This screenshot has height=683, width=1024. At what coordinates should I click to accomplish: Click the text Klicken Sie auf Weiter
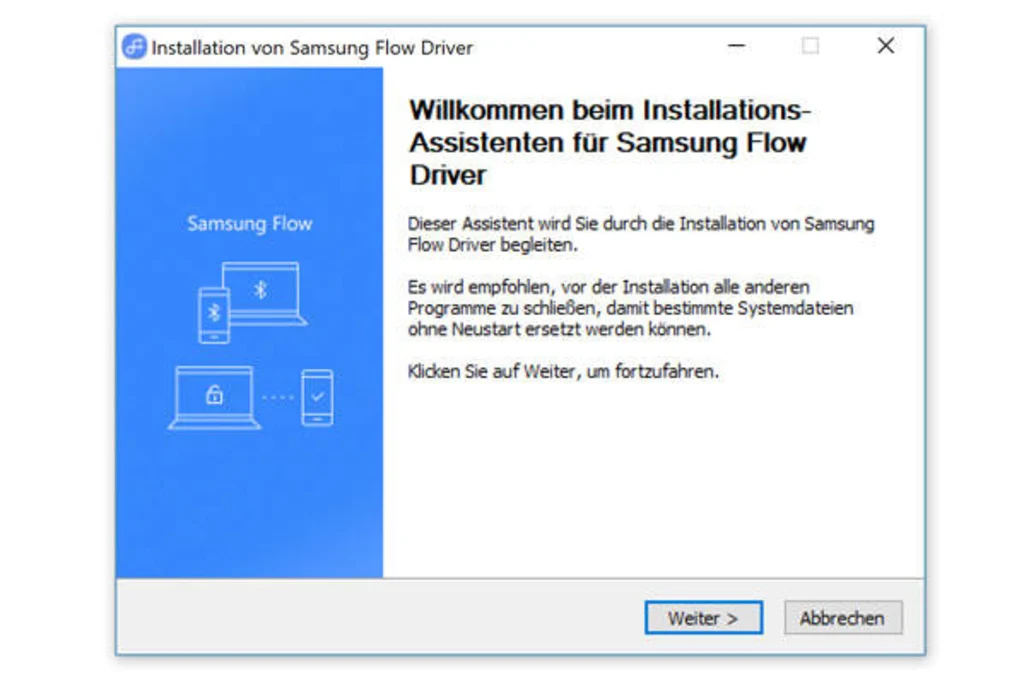(x=492, y=372)
